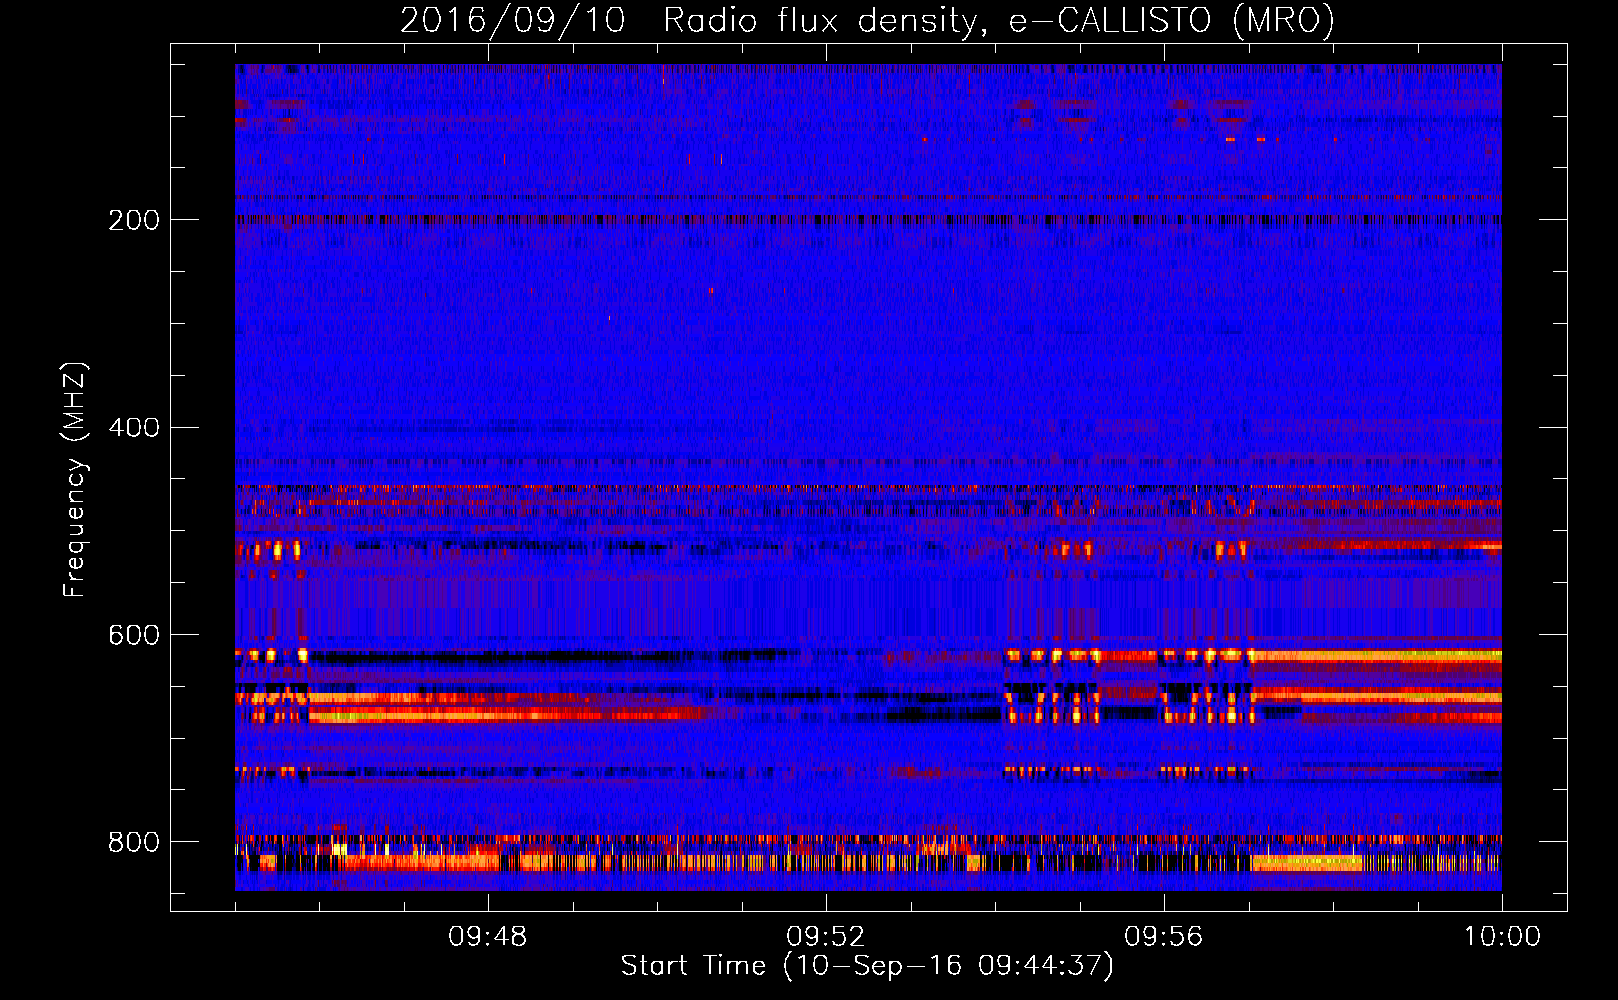Click the 'Frequency (MHZ)' y-axis label
1618x1000 pixels.
click(x=74, y=479)
